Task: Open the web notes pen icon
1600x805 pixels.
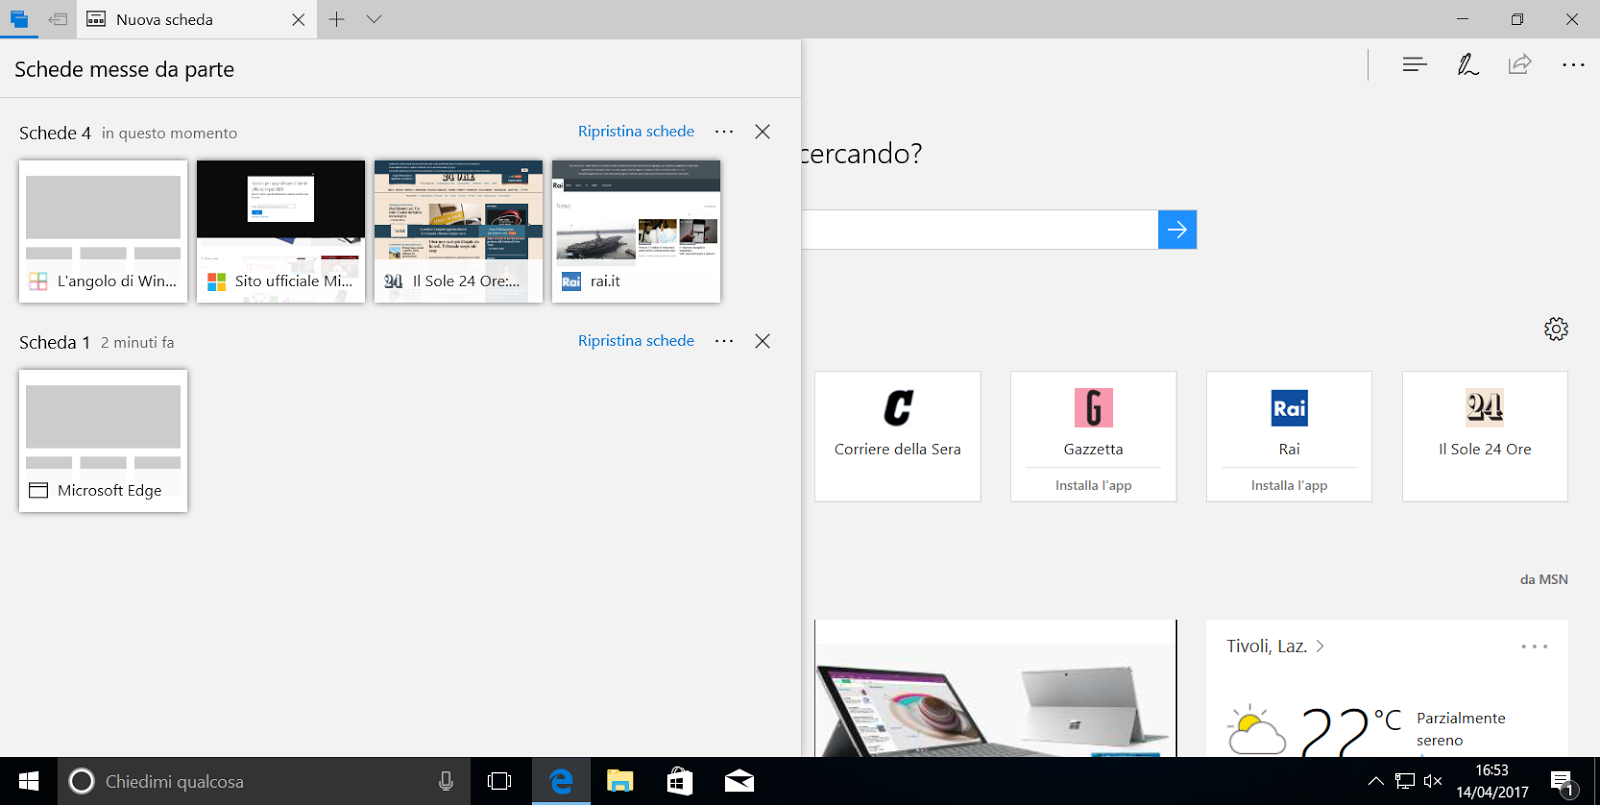Action: [1467, 65]
